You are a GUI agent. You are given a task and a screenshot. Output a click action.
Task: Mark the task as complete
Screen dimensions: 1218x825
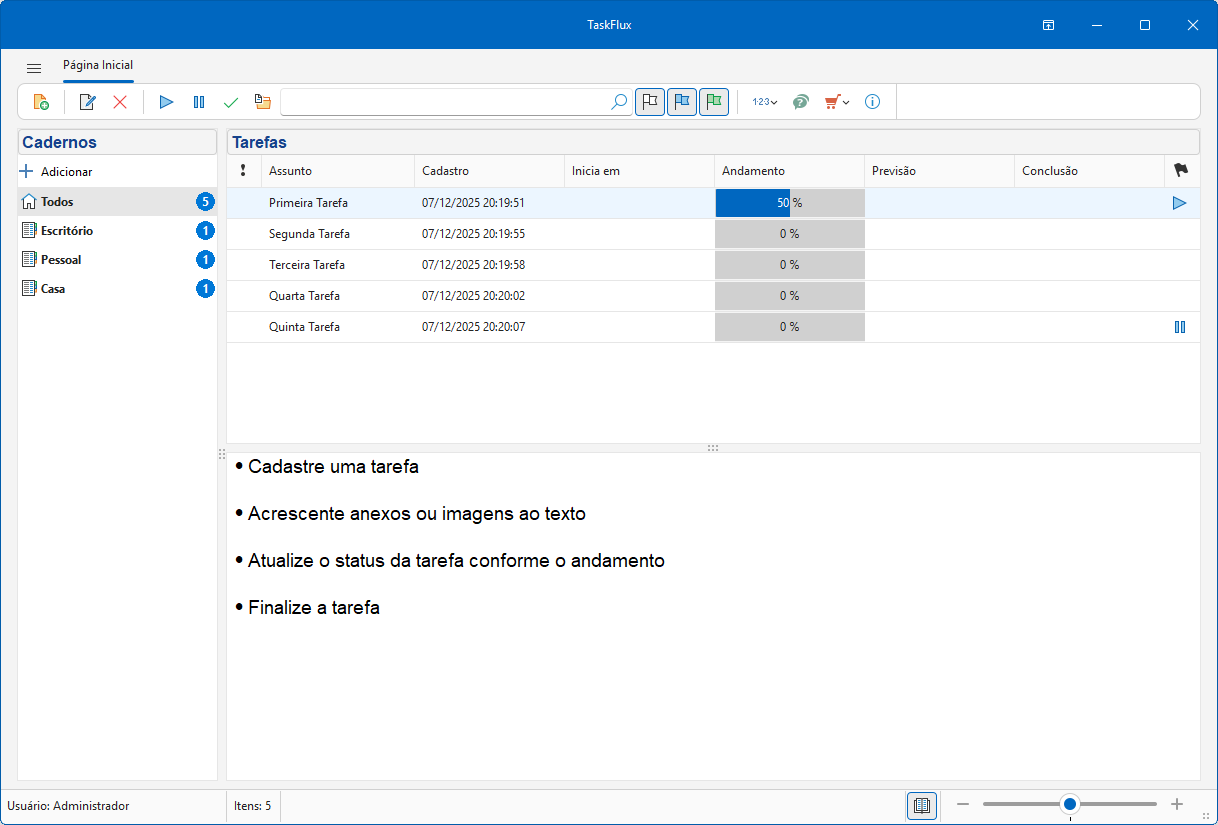coord(231,101)
